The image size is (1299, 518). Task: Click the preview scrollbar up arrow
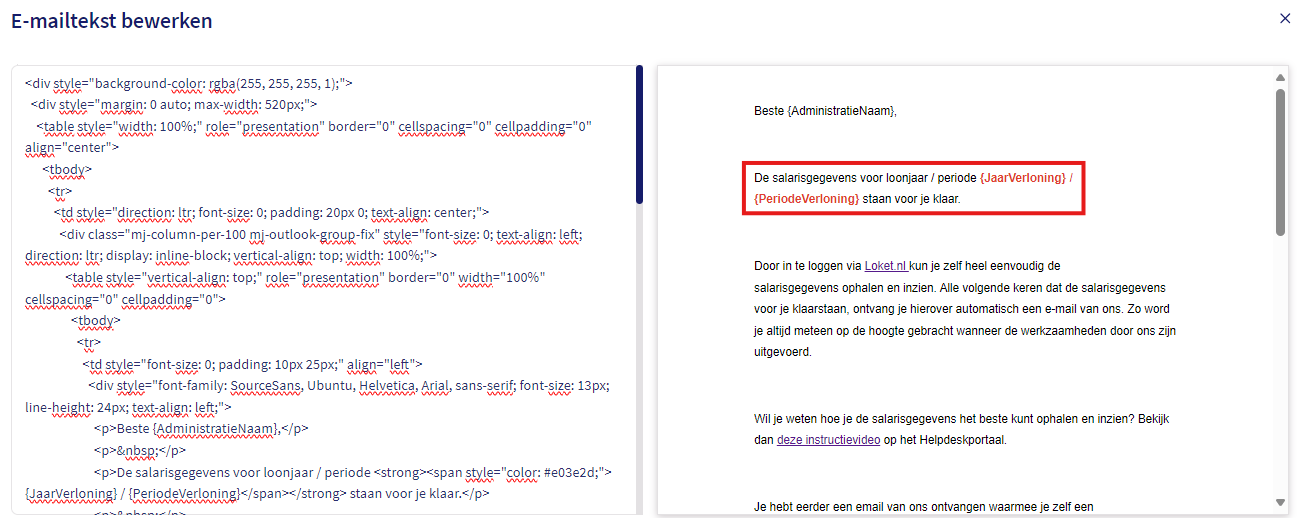pyautogui.click(x=1280, y=78)
